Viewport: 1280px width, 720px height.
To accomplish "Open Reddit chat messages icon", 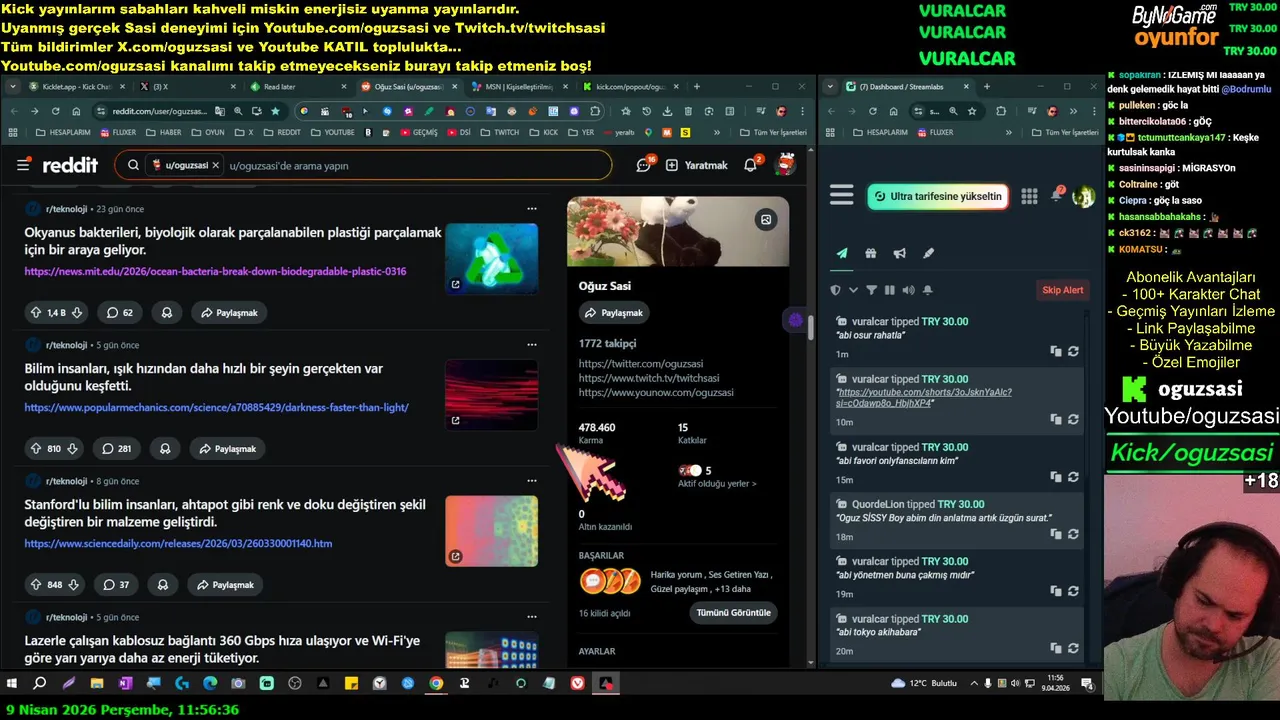I will coord(644,165).
